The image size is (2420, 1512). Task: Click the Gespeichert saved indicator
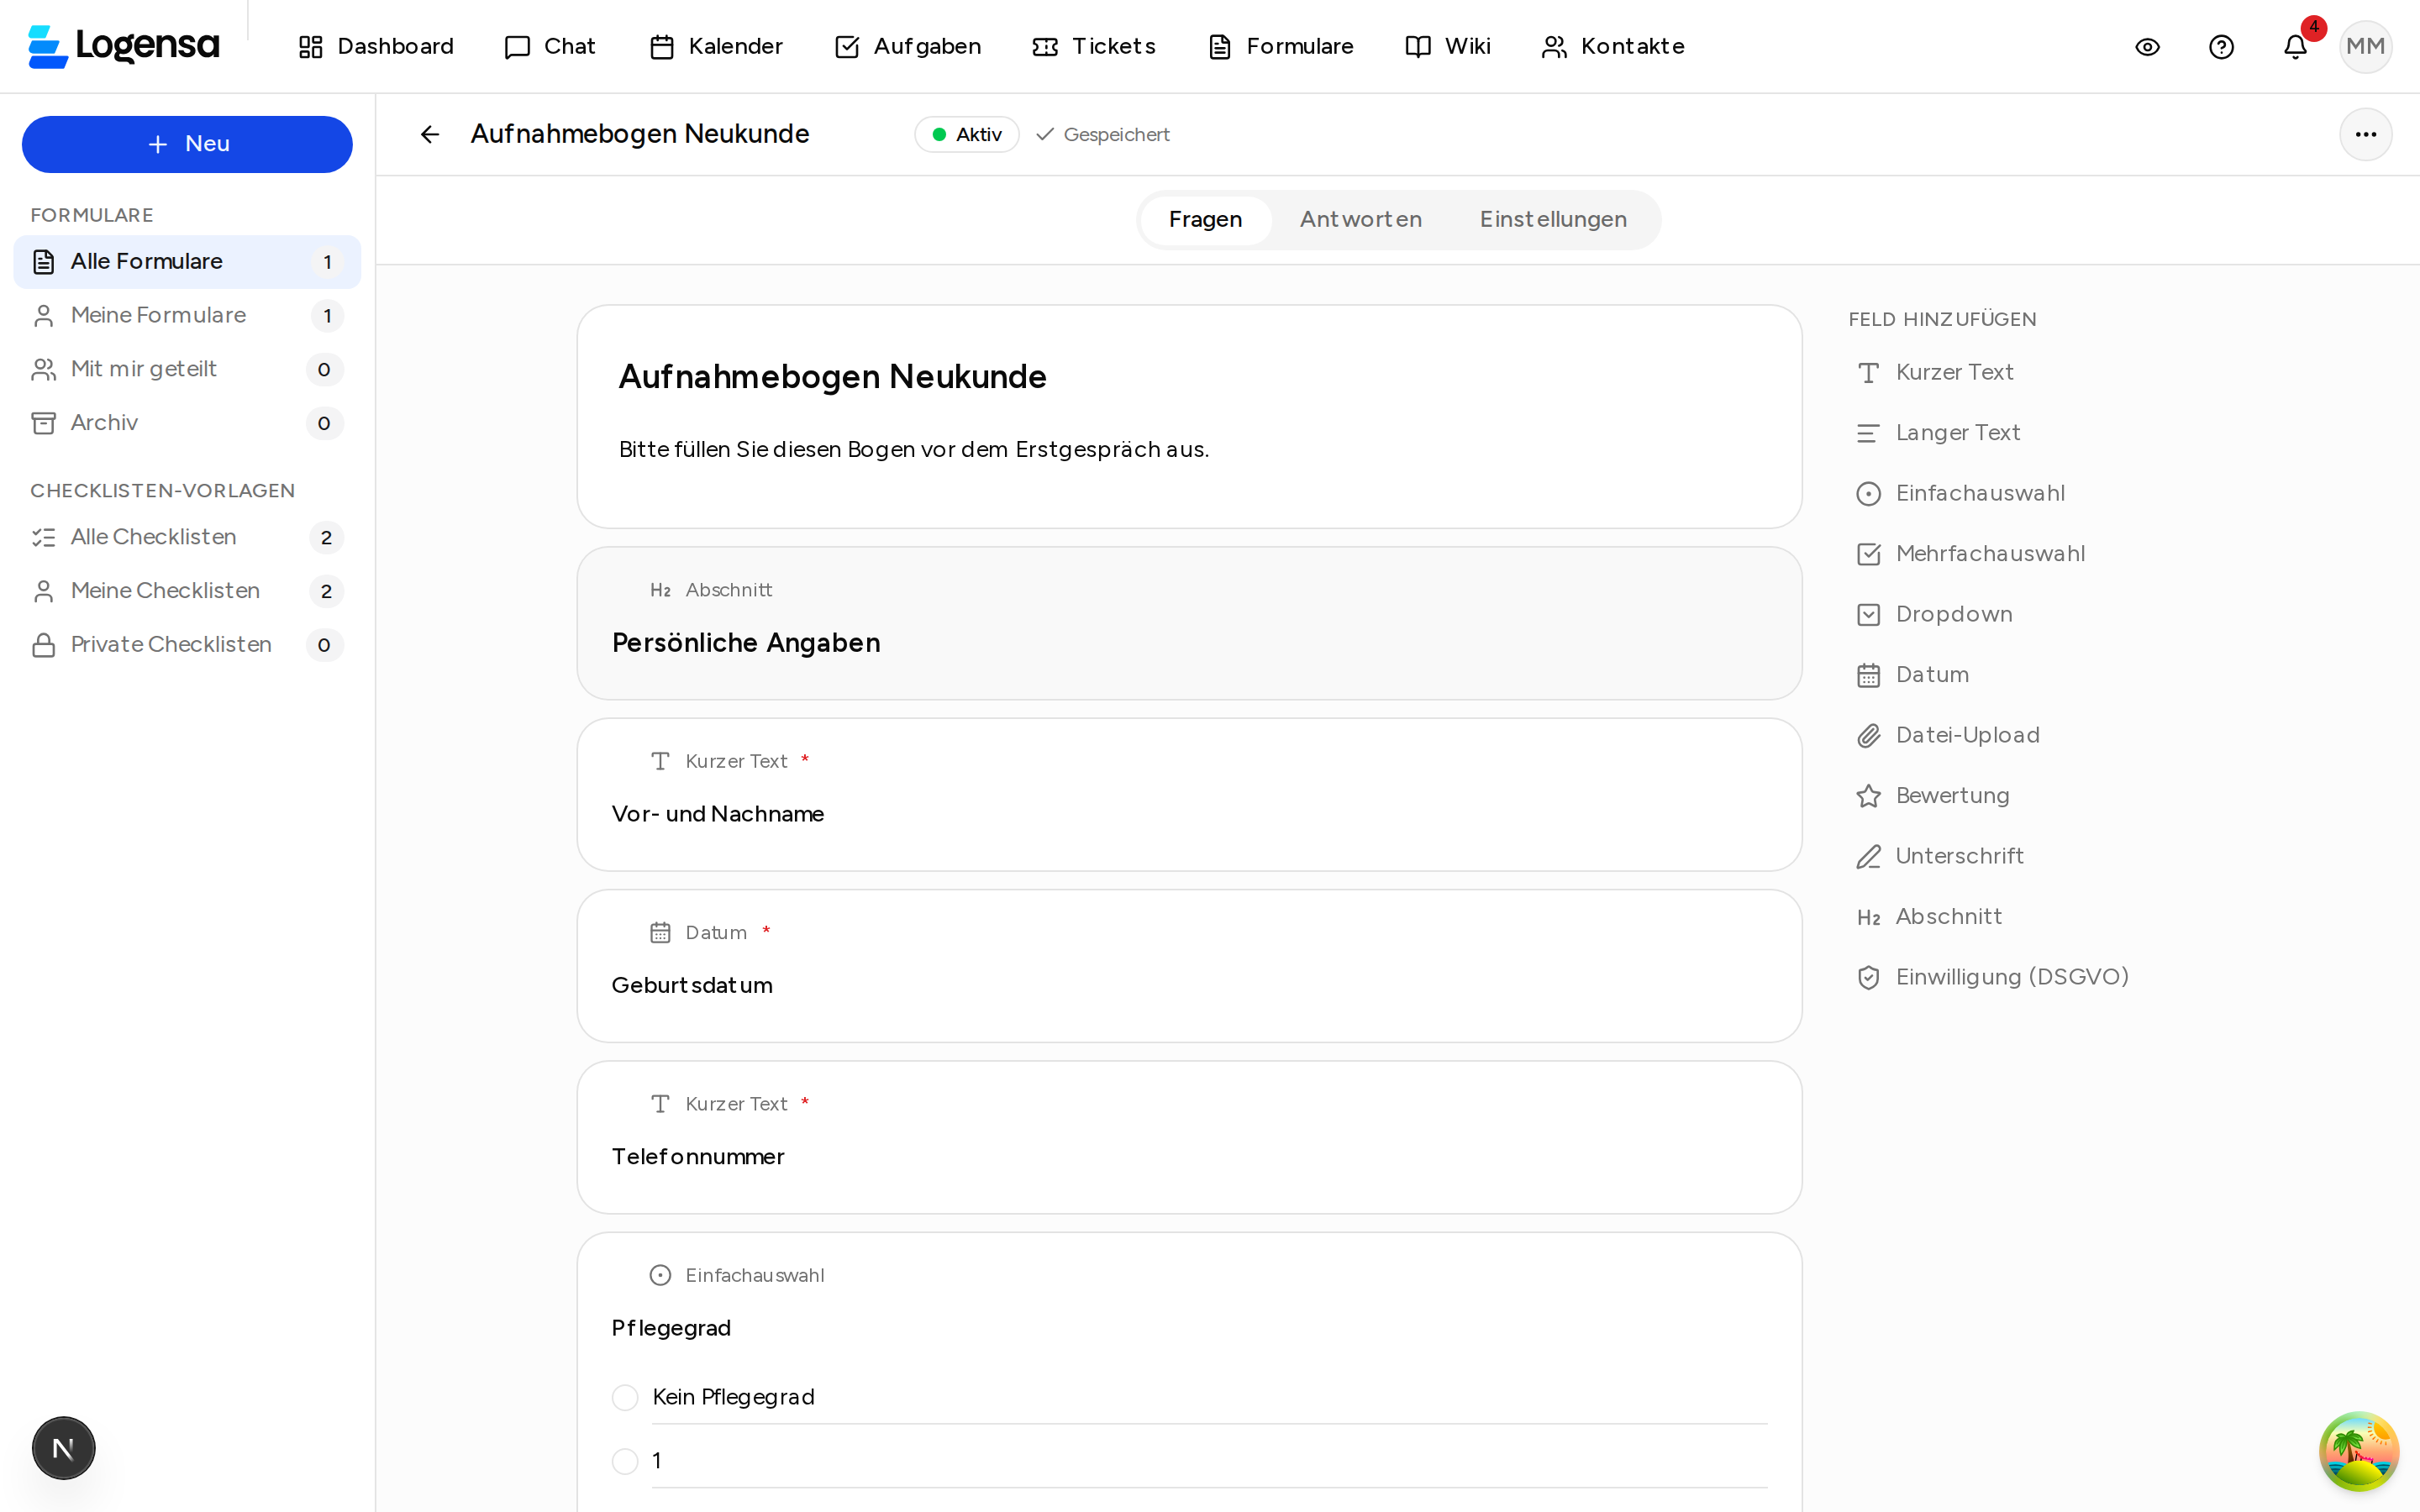(x=1103, y=134)
